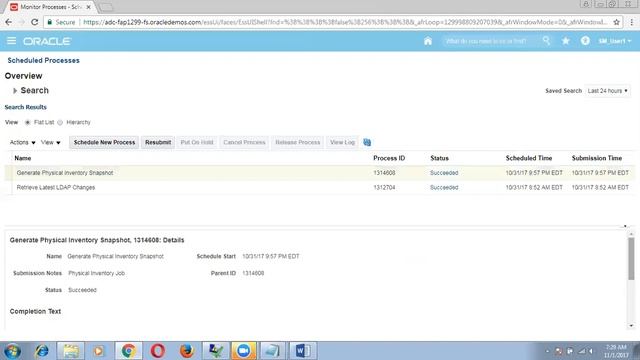Sort by the Name column header

tap(22, 158)
